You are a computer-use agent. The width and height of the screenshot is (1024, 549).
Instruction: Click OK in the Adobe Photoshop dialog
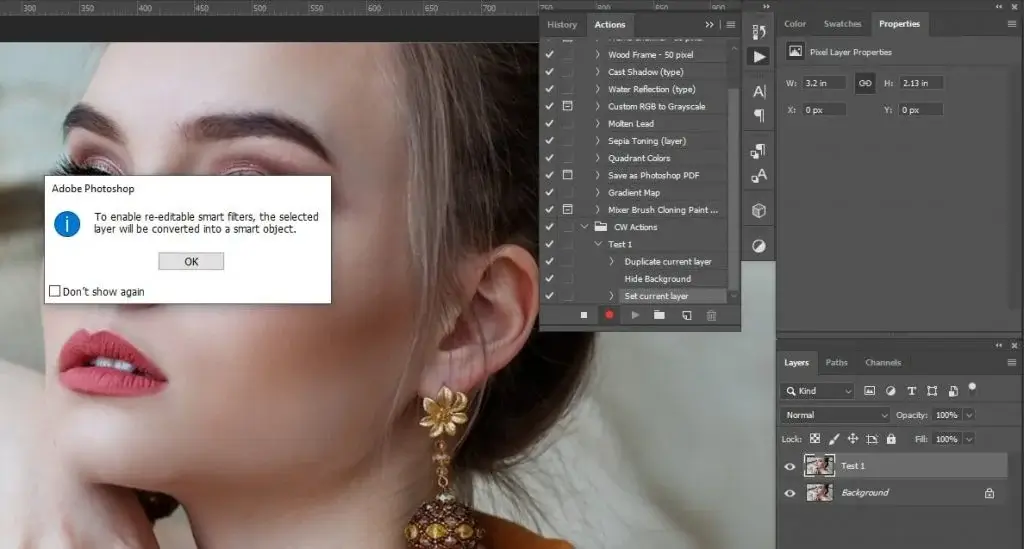pyautogui.click(x=191, y=261)
